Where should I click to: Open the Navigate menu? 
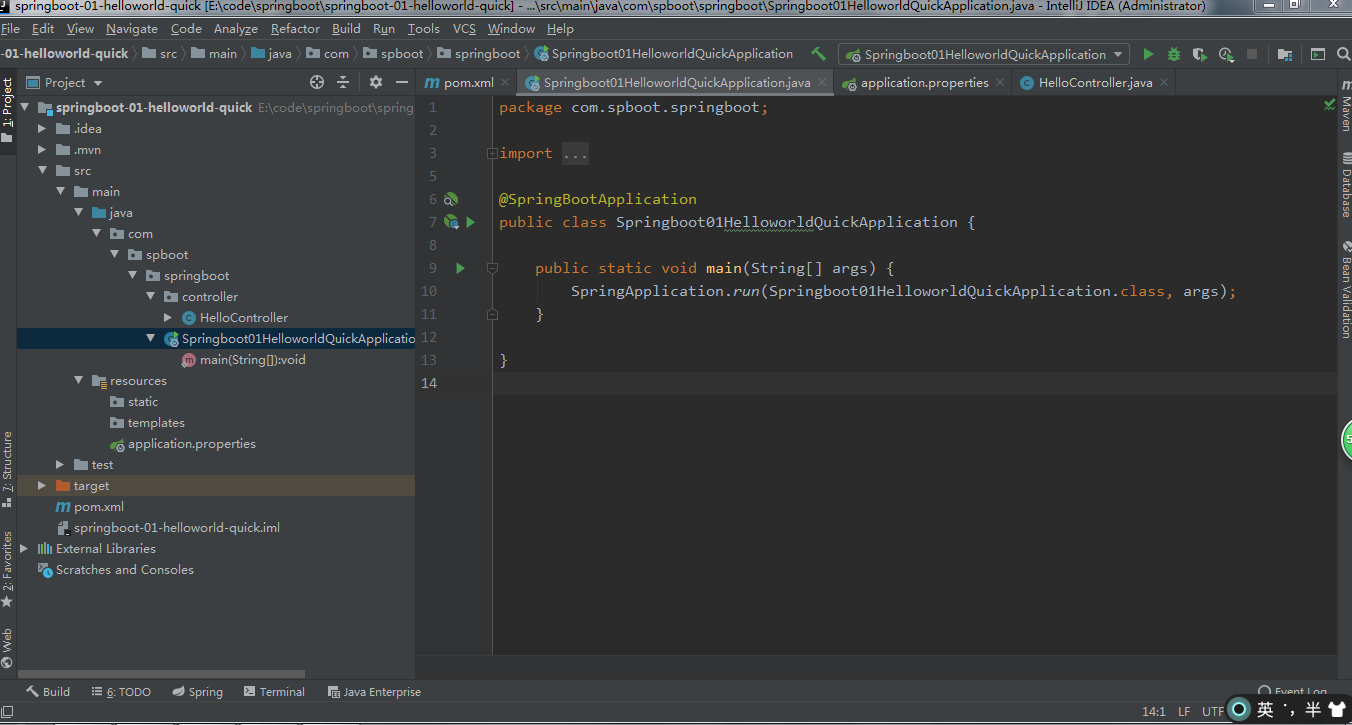(132, 29)
